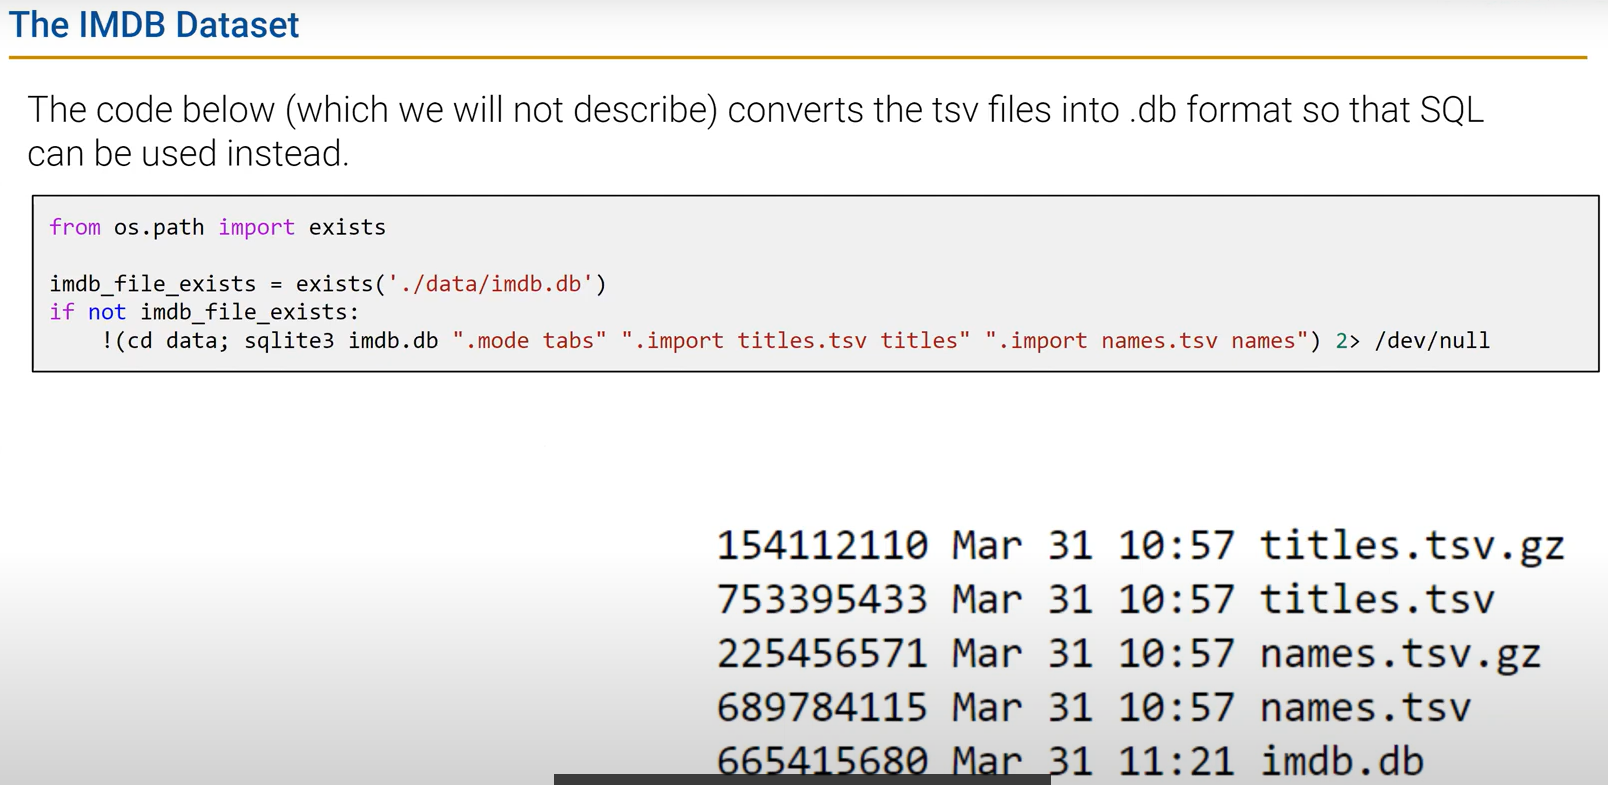Click the titles.tsv.gz file name

1411,546
